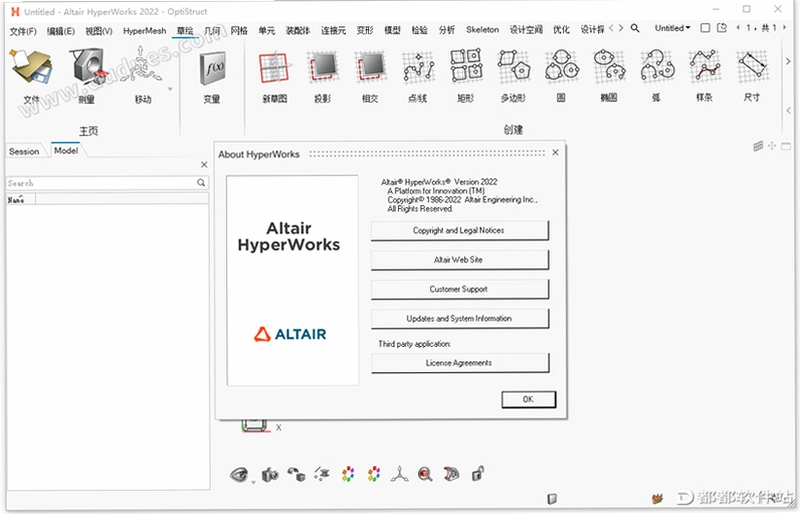Open the 文件 (File) ribbon tool
This screenshot has width=800, height=514.
(32, 76)
